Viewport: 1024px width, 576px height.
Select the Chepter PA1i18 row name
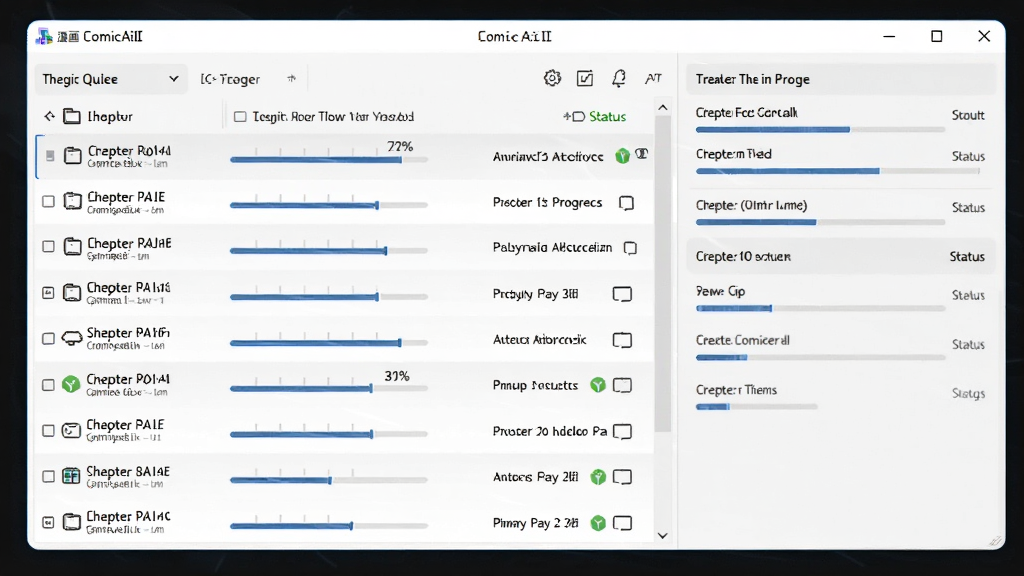click(129, 288)
